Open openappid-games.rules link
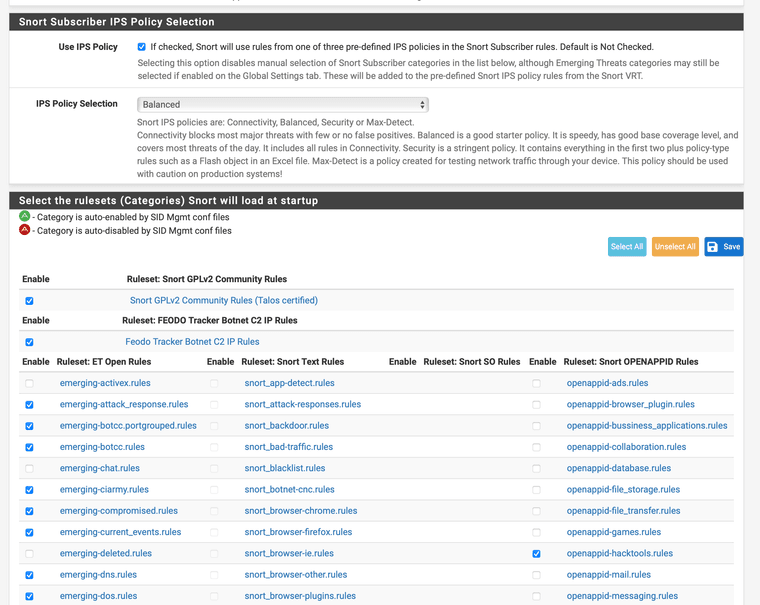The height and width of the screenshot is (605, 760). pos(614,532)
